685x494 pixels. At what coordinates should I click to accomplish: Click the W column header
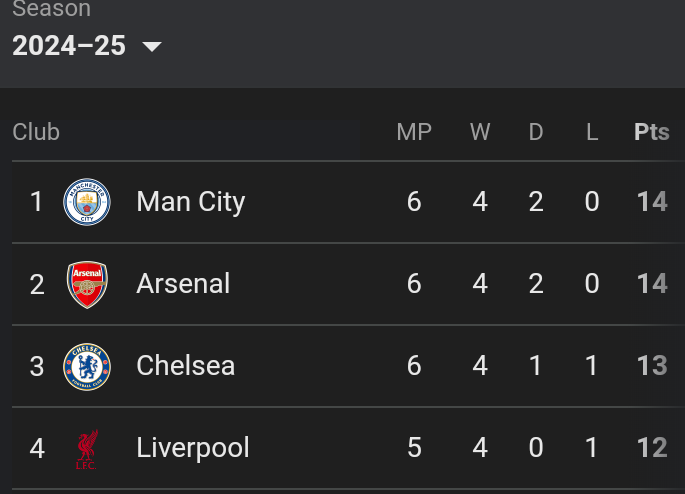click(480, 132)
